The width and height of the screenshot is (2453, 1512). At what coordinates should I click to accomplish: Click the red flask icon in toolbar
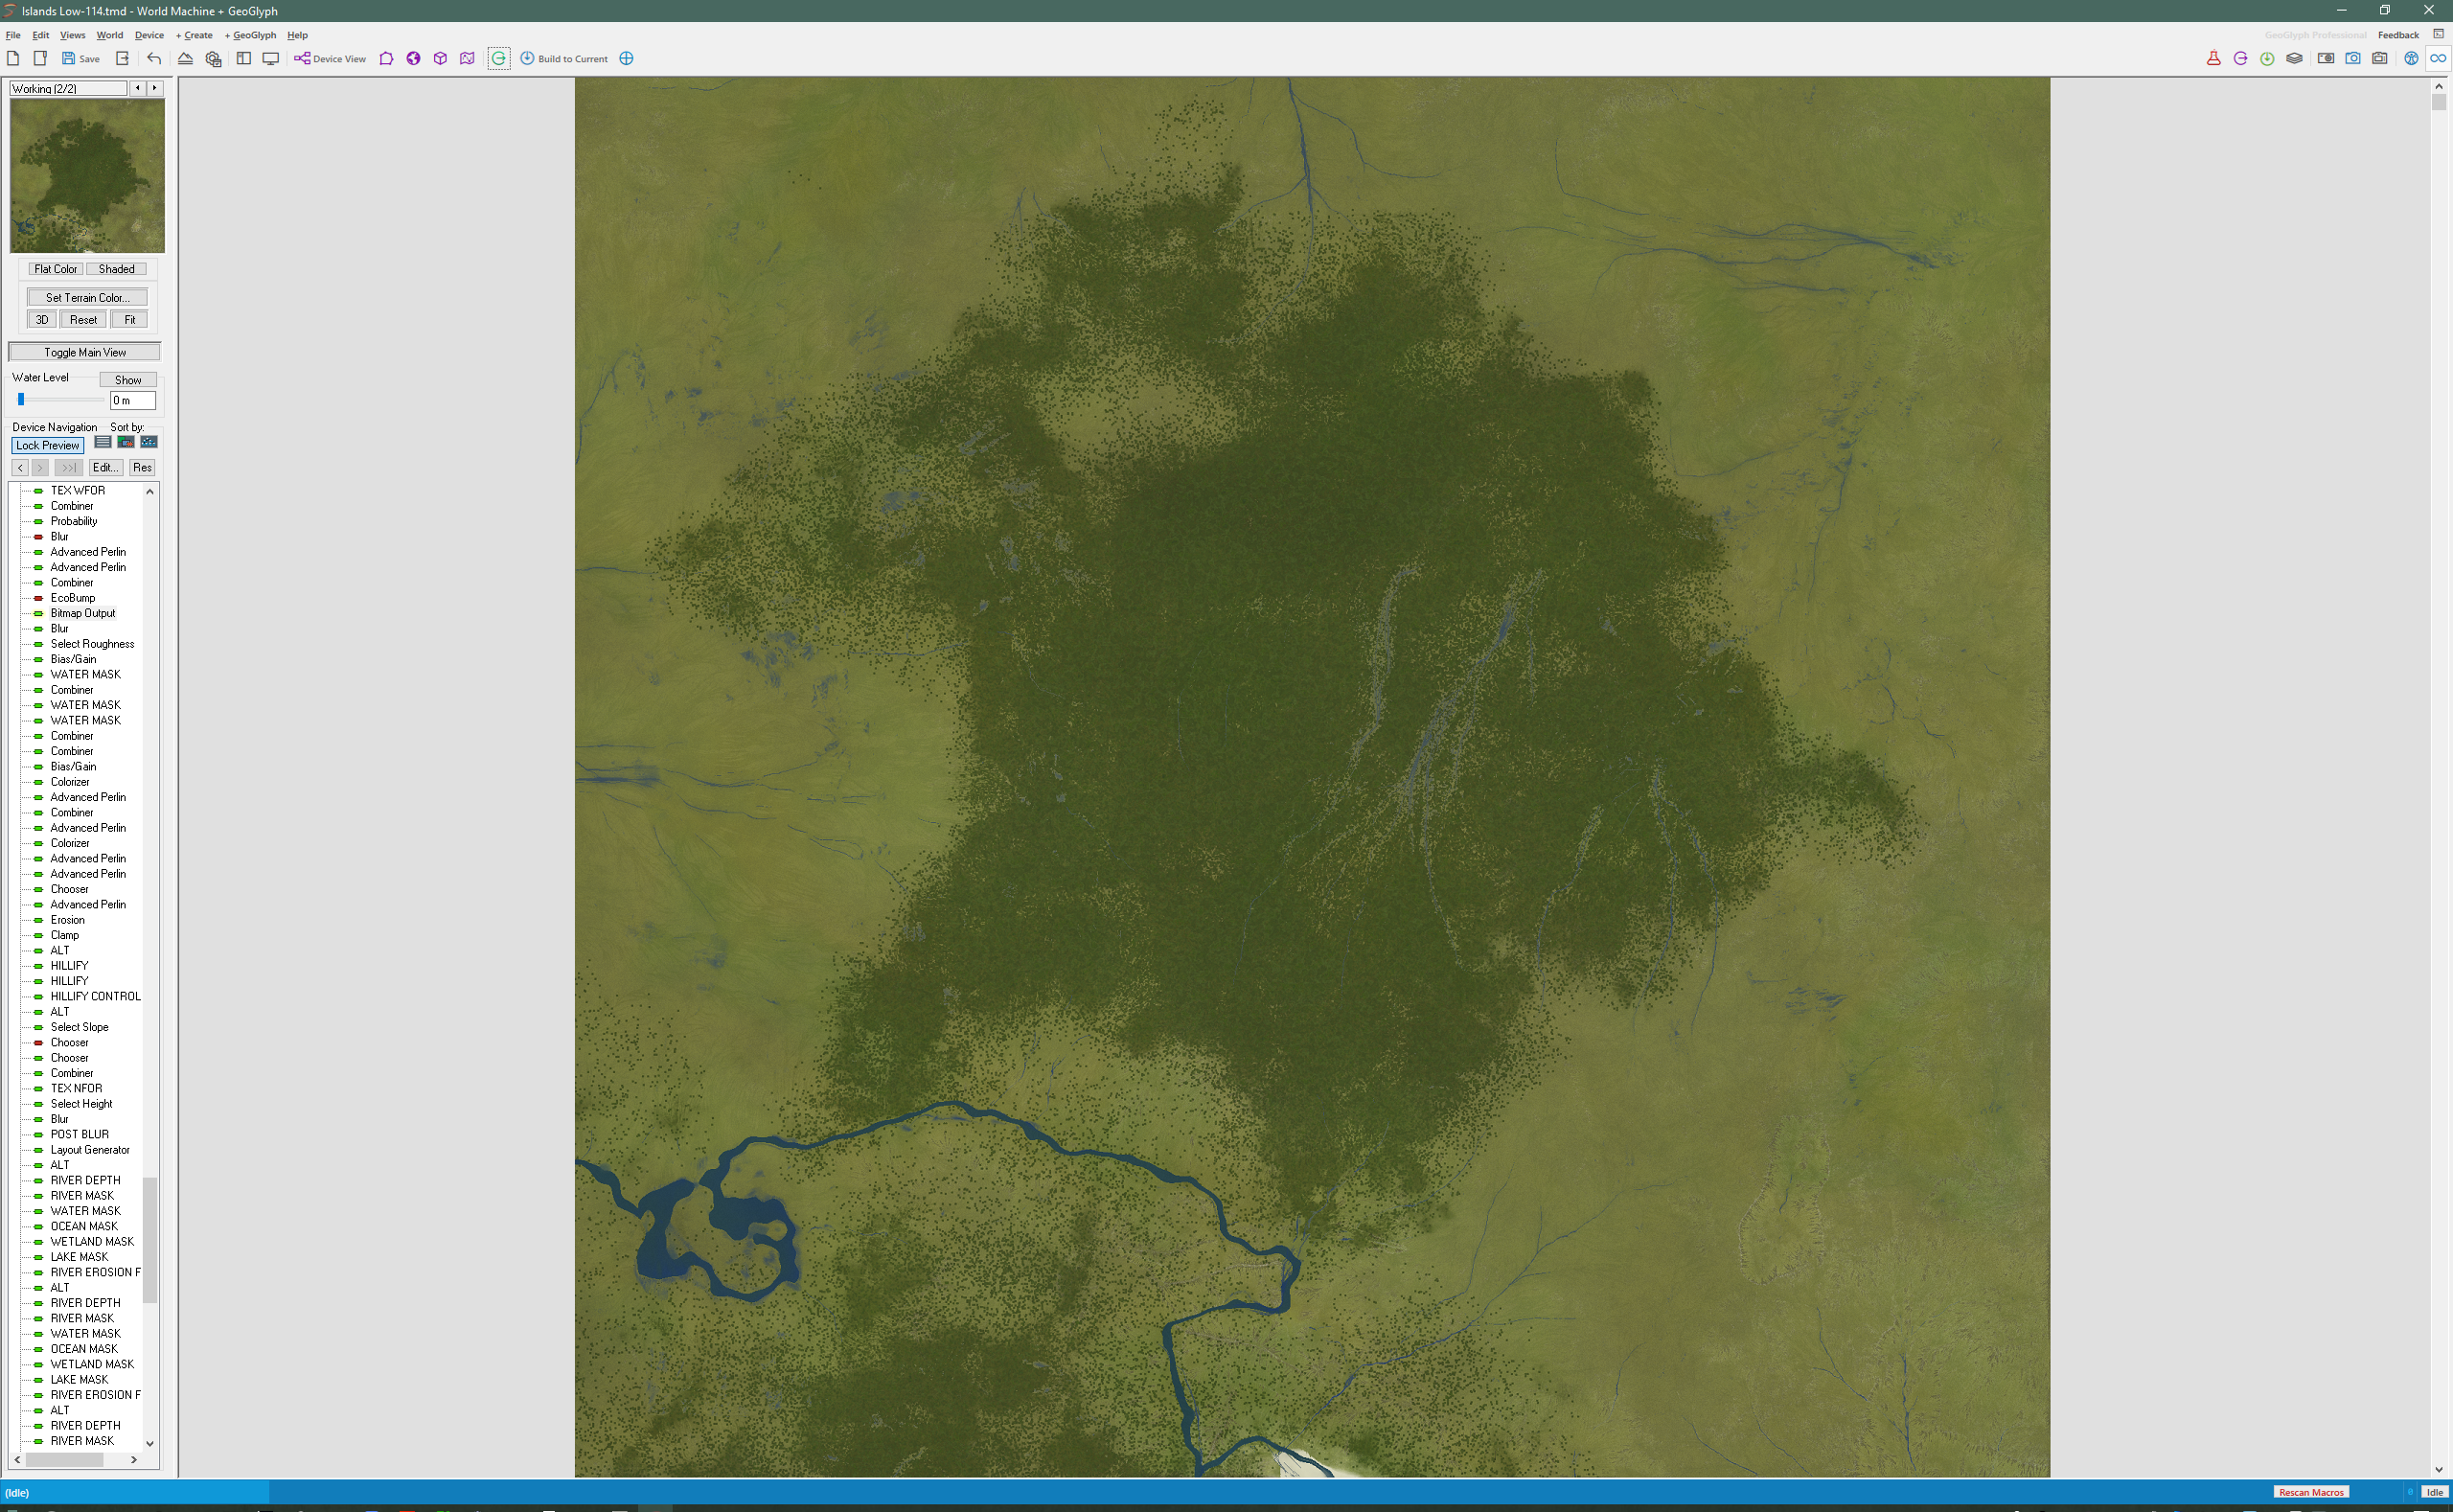click(x=2213, y=58)
